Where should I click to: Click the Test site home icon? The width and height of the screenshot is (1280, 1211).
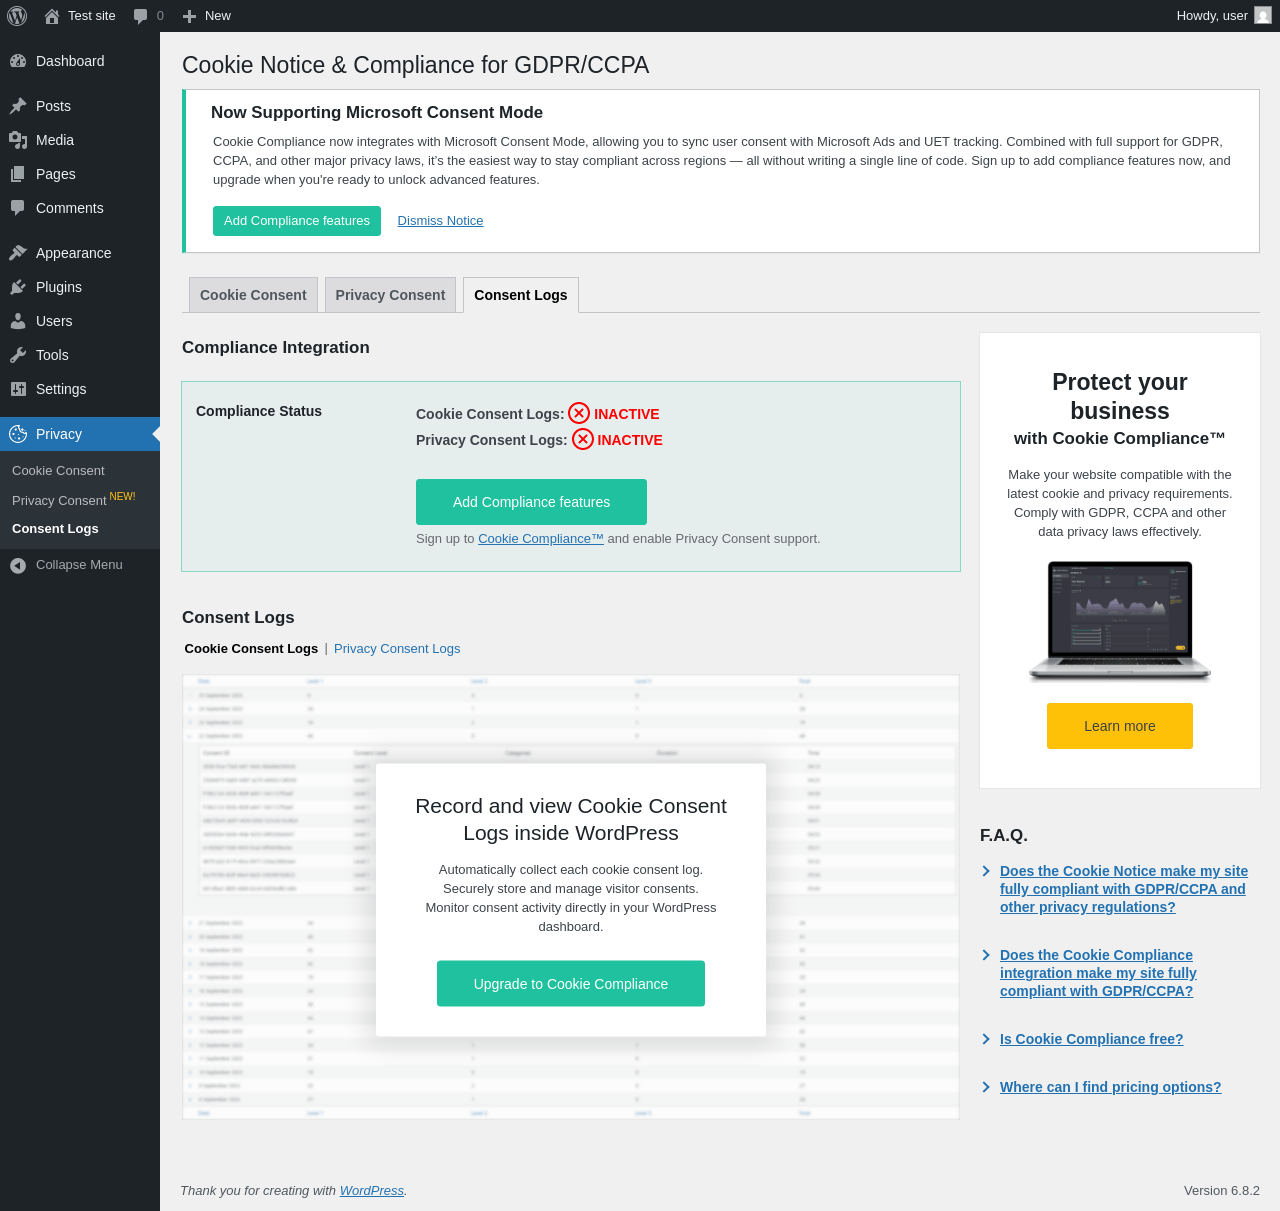coord(52,16)
